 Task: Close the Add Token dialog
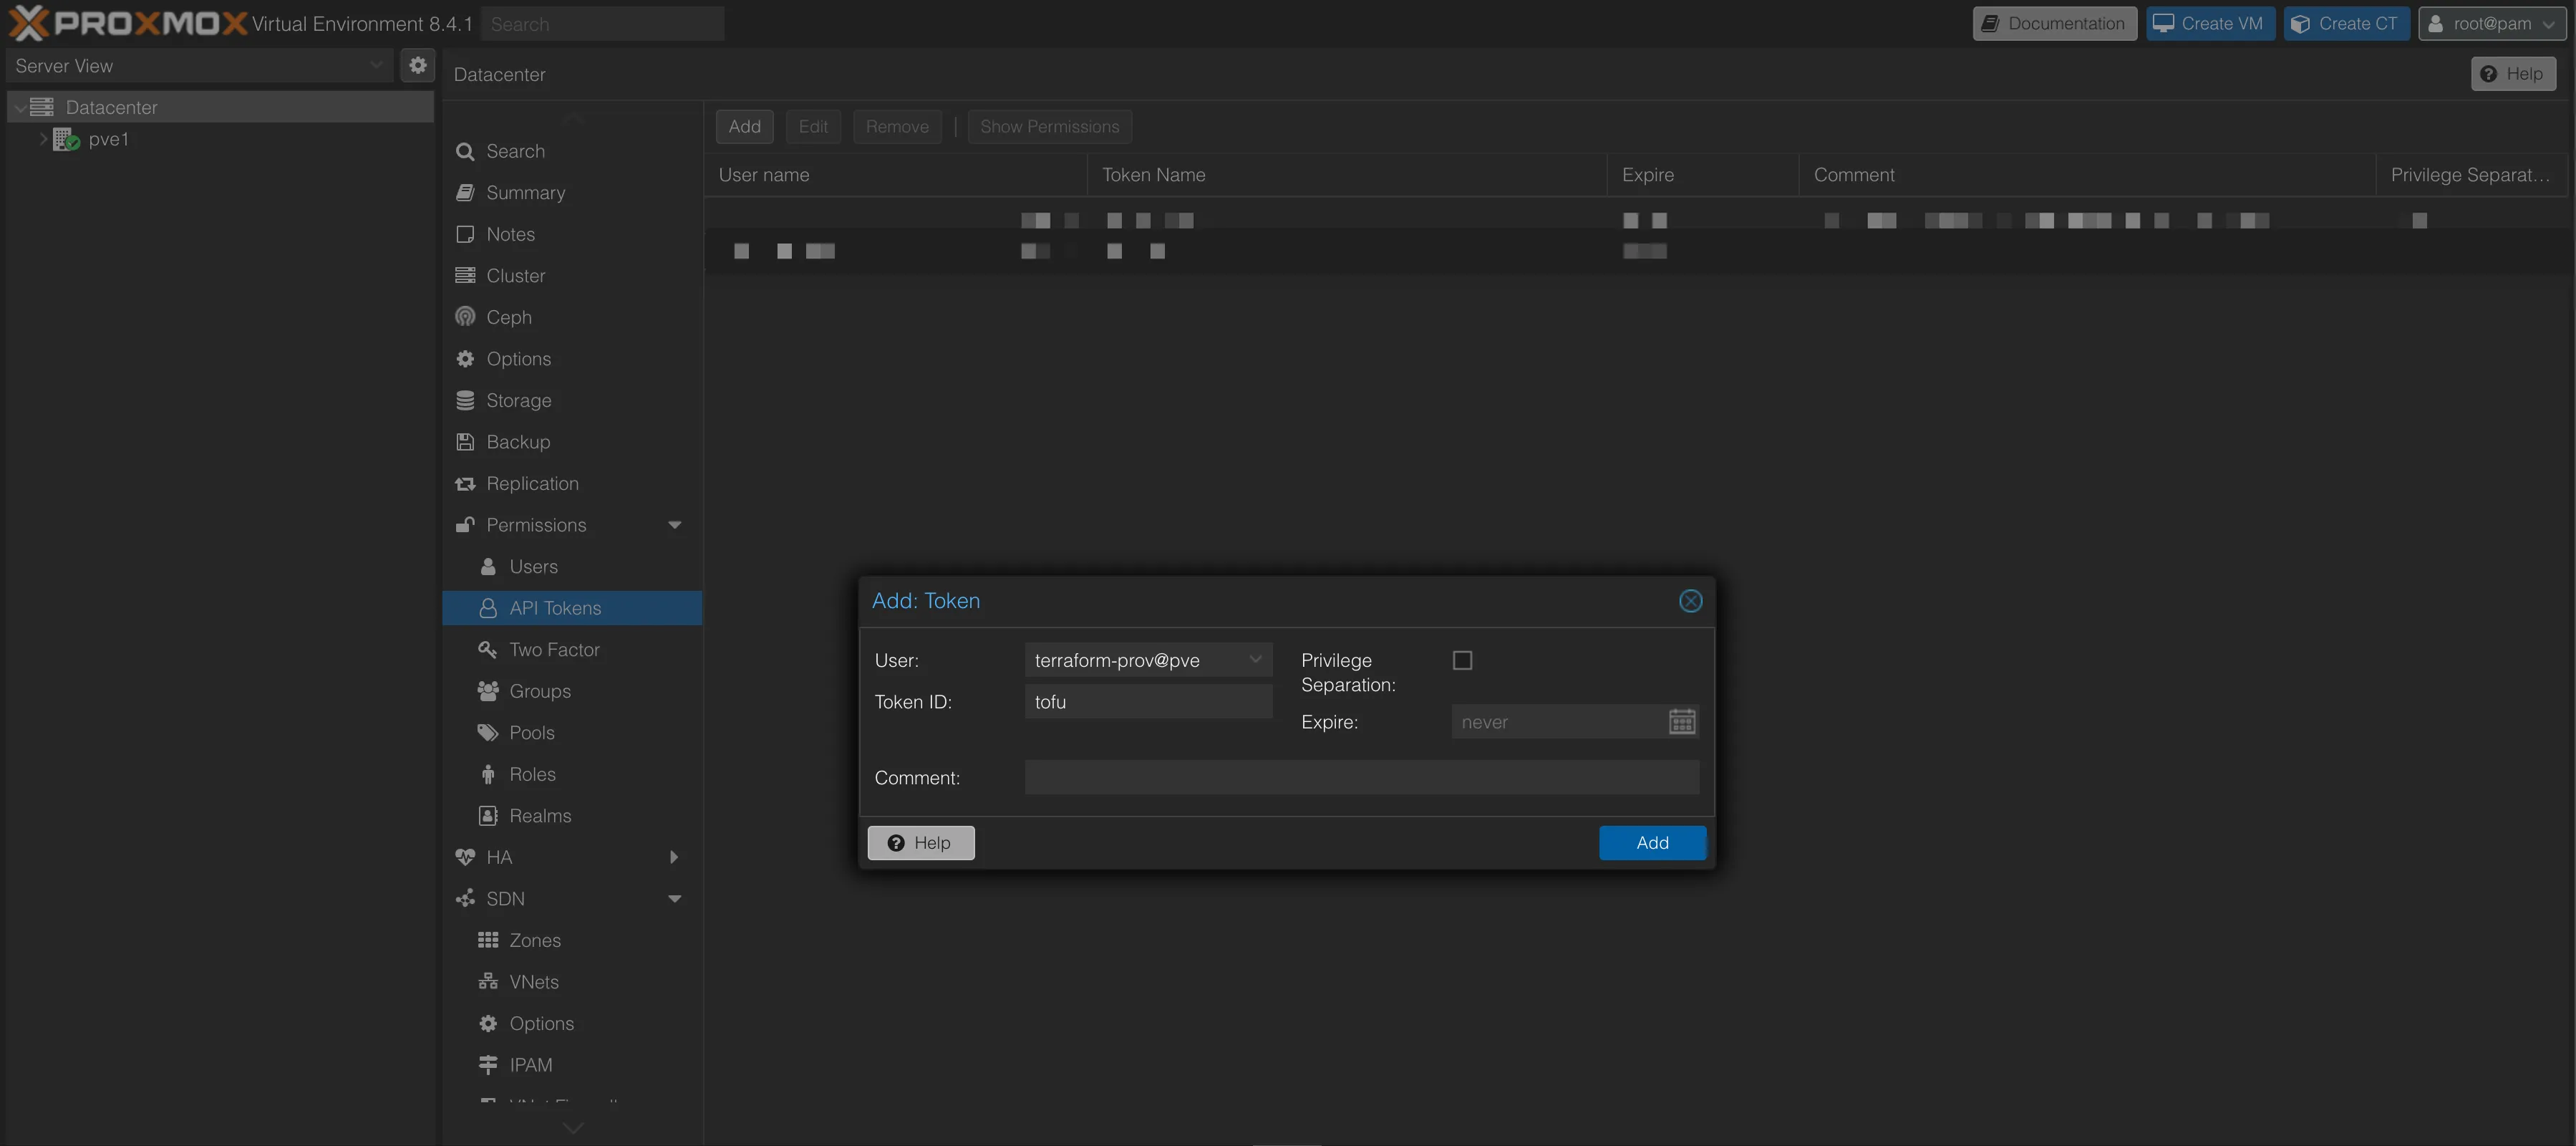(x=1690, y=600)
